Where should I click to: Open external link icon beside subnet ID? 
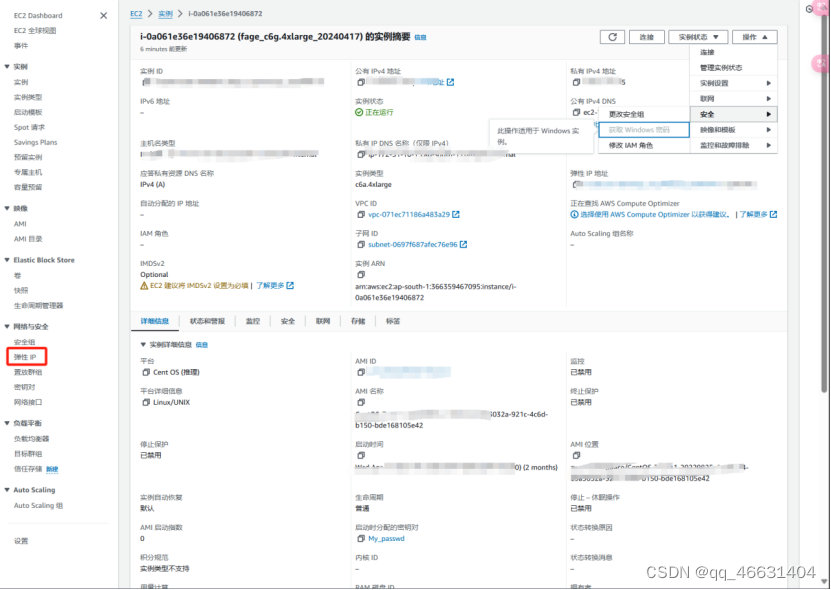(x=463, y=244)
